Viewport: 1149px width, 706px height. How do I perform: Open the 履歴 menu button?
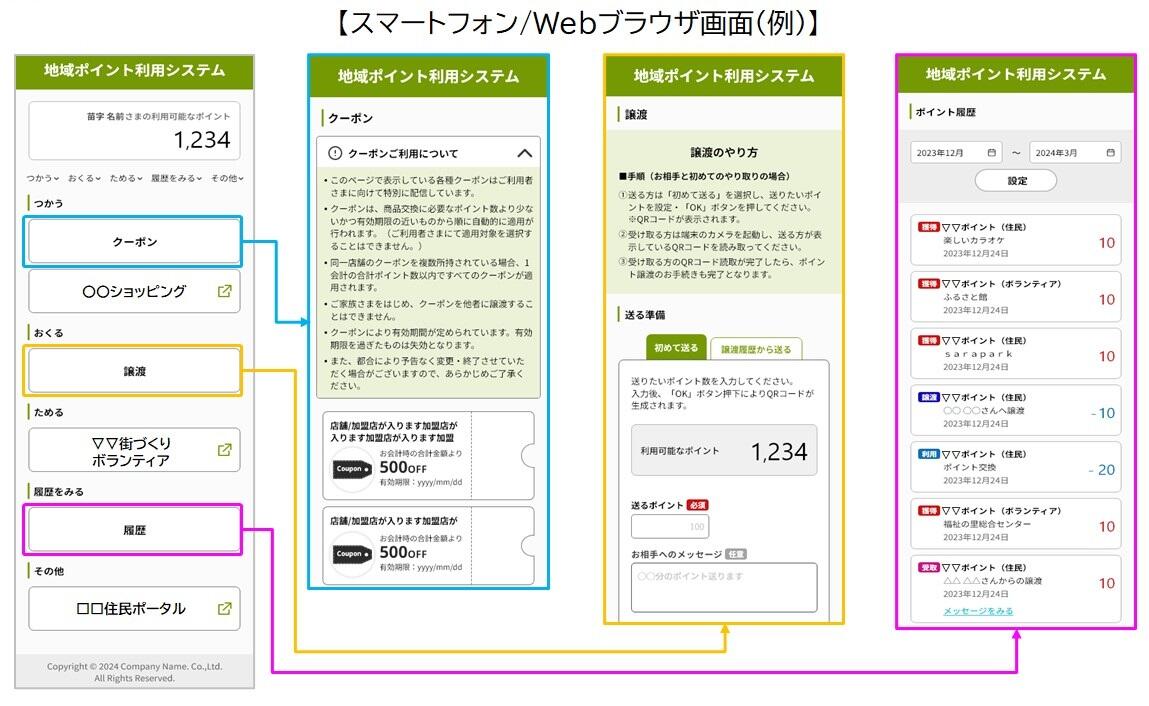(x=134, y=530)
